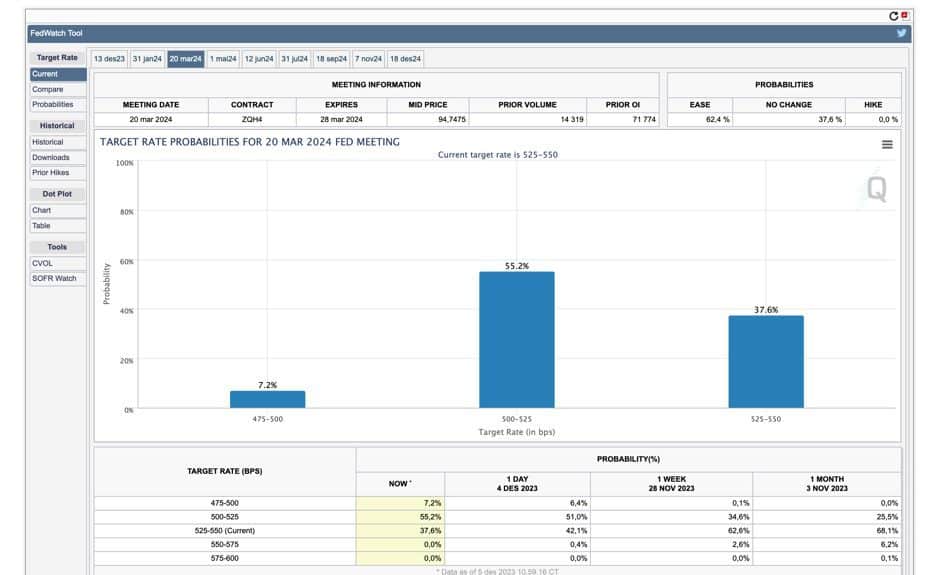
Task: Click the 1 WEEK 28 NOV 2023 header
Action: click(671, 484)
